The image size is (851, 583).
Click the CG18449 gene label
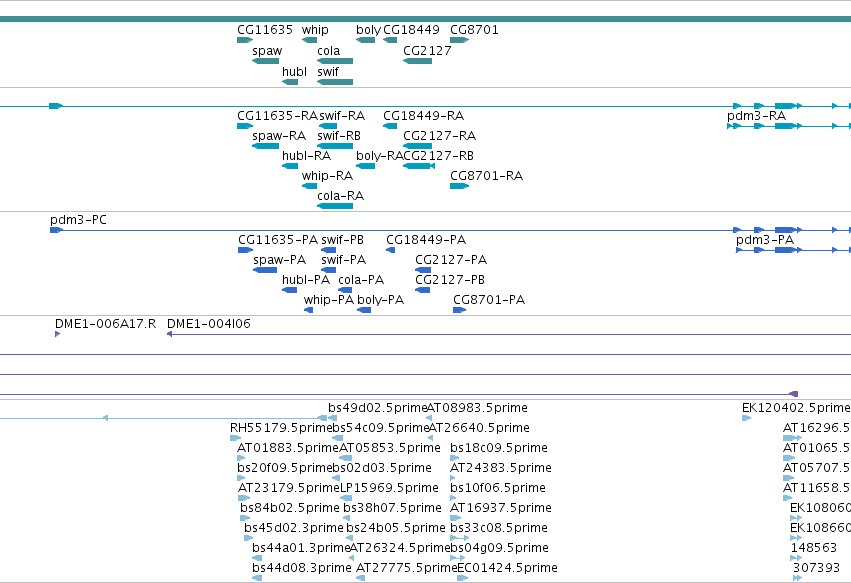411,30
